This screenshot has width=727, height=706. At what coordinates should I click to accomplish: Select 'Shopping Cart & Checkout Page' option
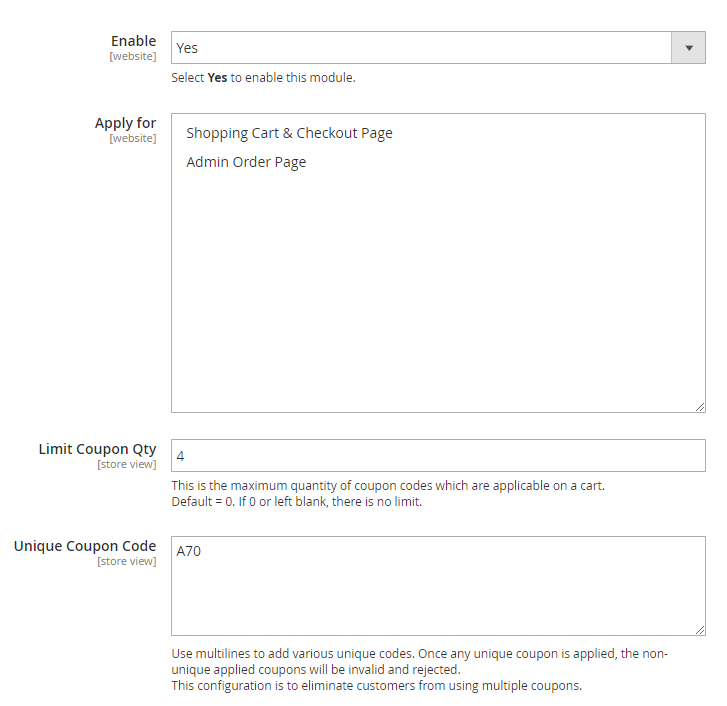click(289, 133)
